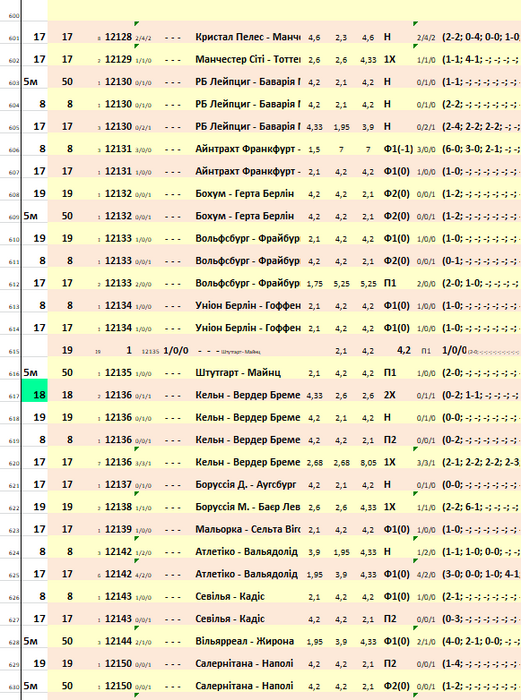
Task: Select row header 630
Action: 14,687
